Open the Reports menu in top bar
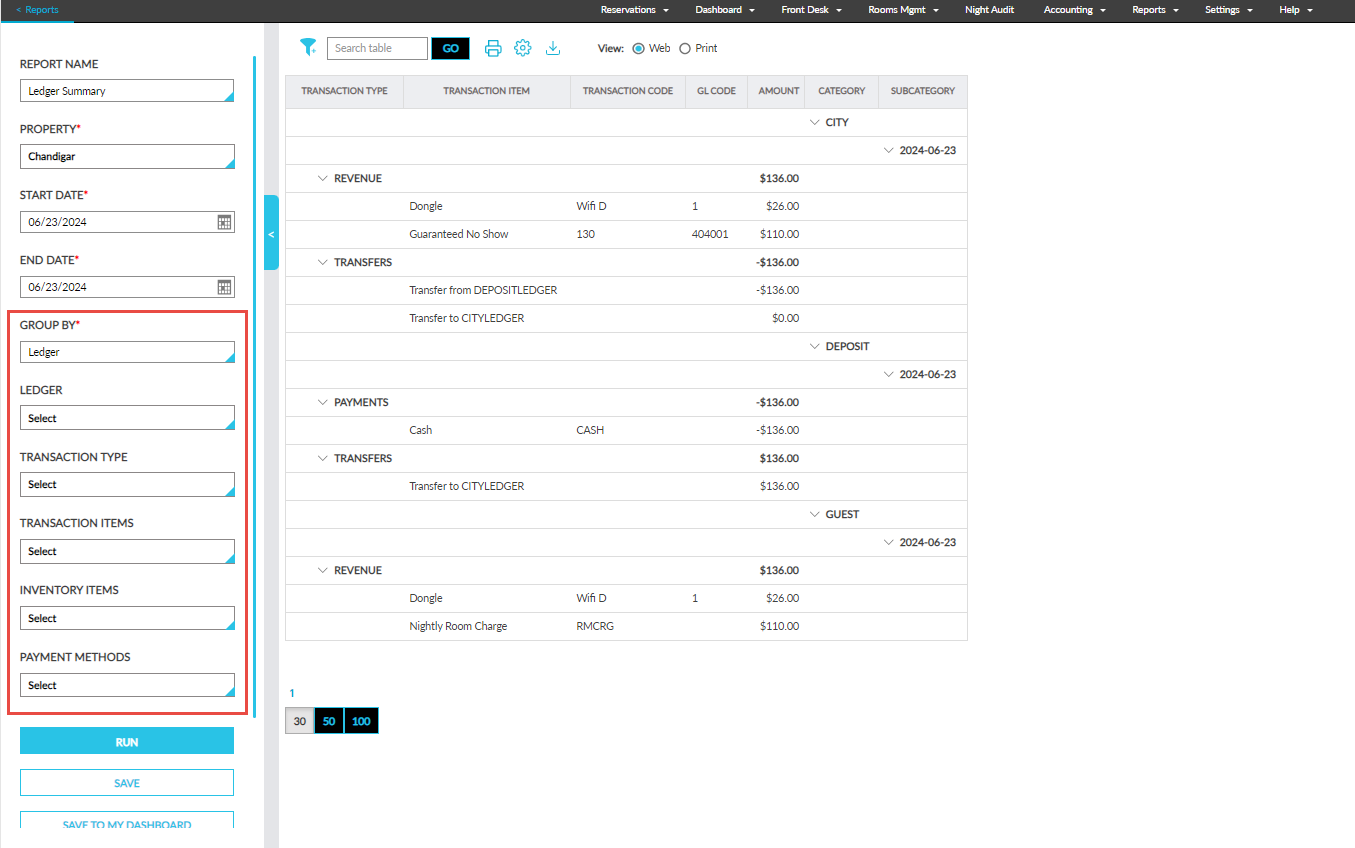Image resolution: width=1355 pixels, height=848 pixels. click(1155, 10)
